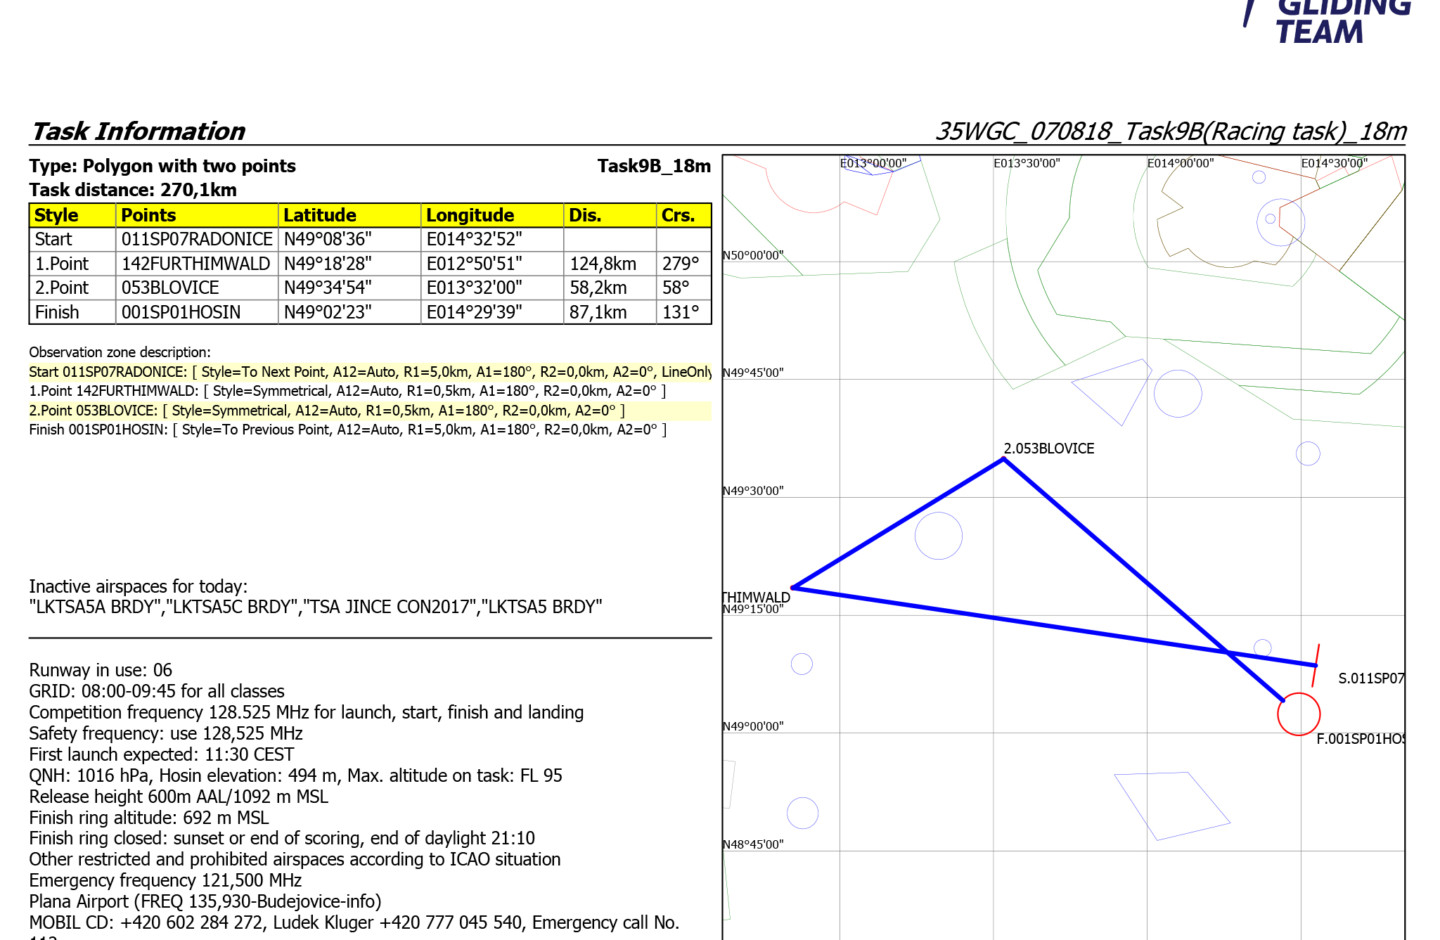
Task: Click the 2.053BLOVICE turnpoint label on map
Action: coord(1048,449)
